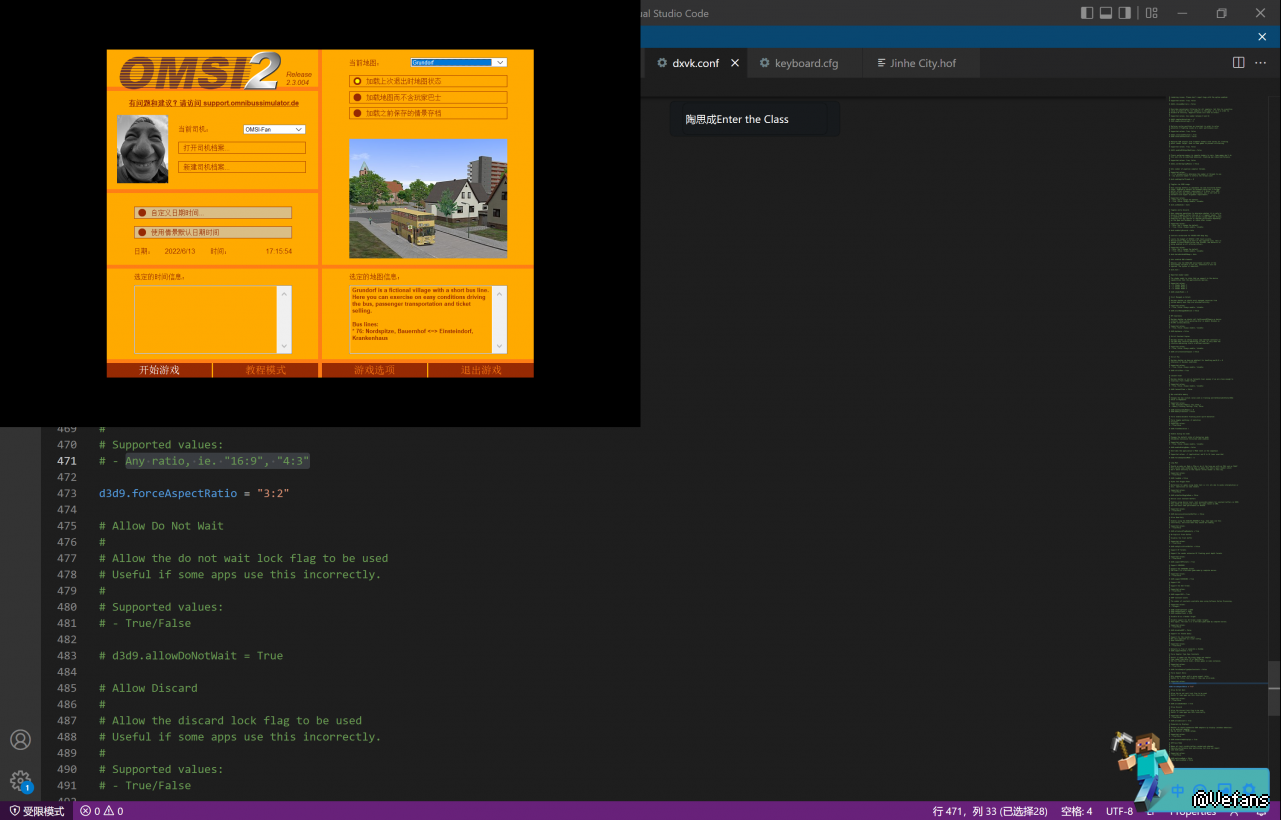Click the 开始游戏 start game button
This screenshot has height=820, width=1281.
point(159,370)
